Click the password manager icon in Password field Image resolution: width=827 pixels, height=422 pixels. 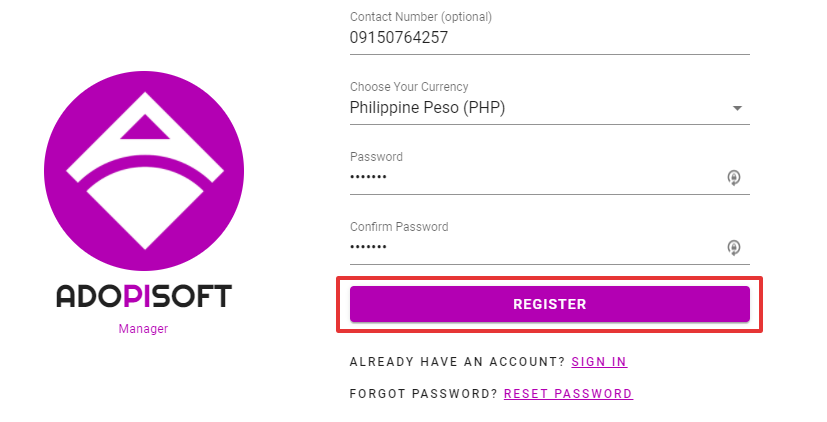click(x=734, y=177)
